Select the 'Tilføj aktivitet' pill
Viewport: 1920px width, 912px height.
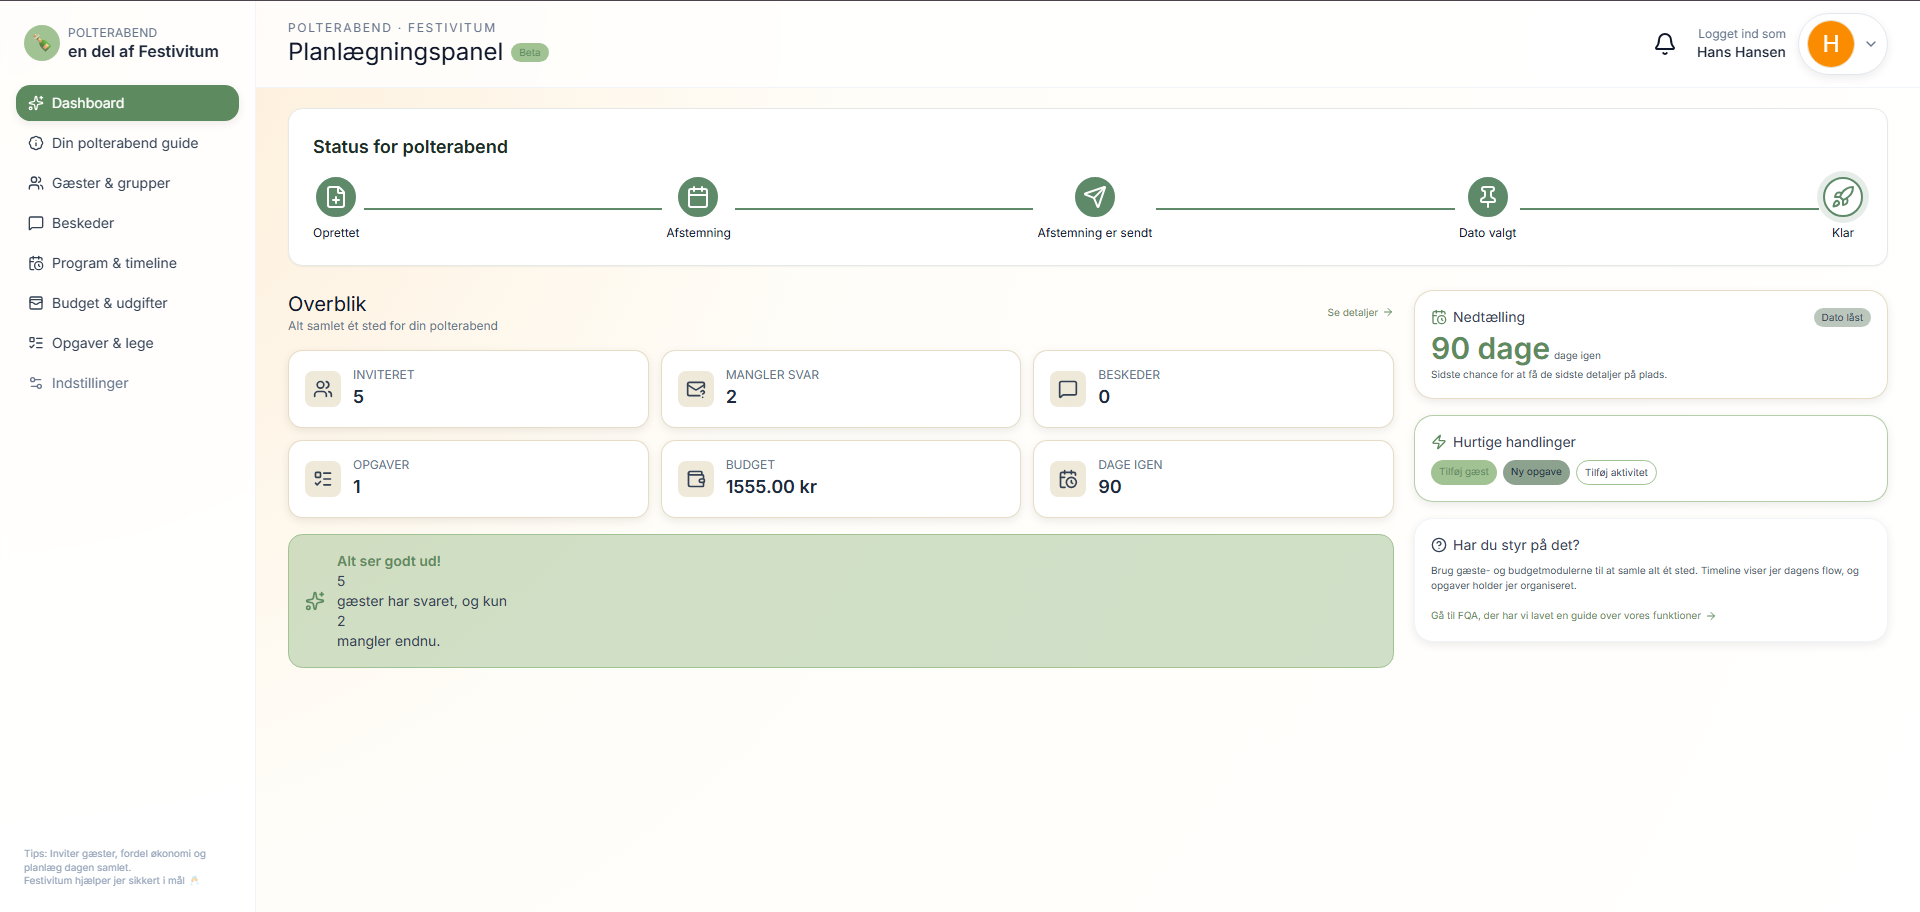(x=1616, y=472)
